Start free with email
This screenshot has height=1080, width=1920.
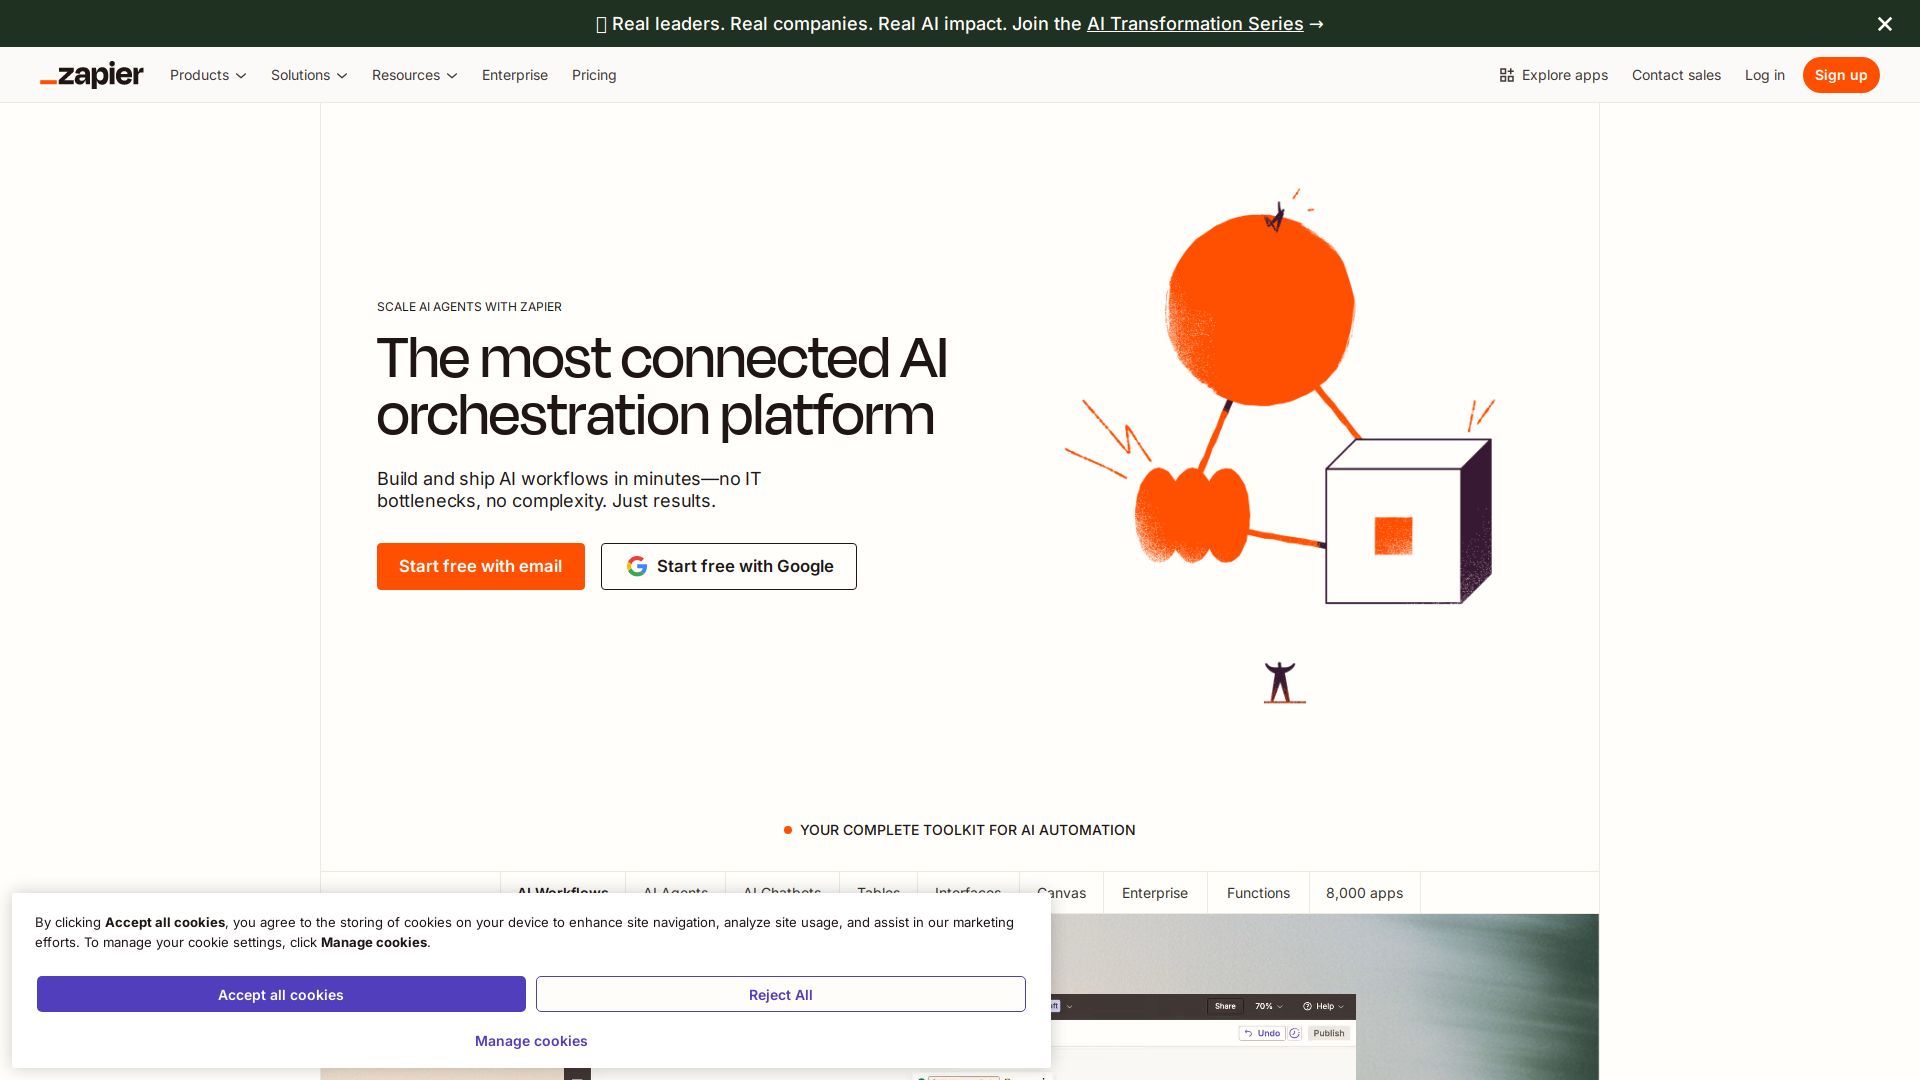(x=480, y=566)
